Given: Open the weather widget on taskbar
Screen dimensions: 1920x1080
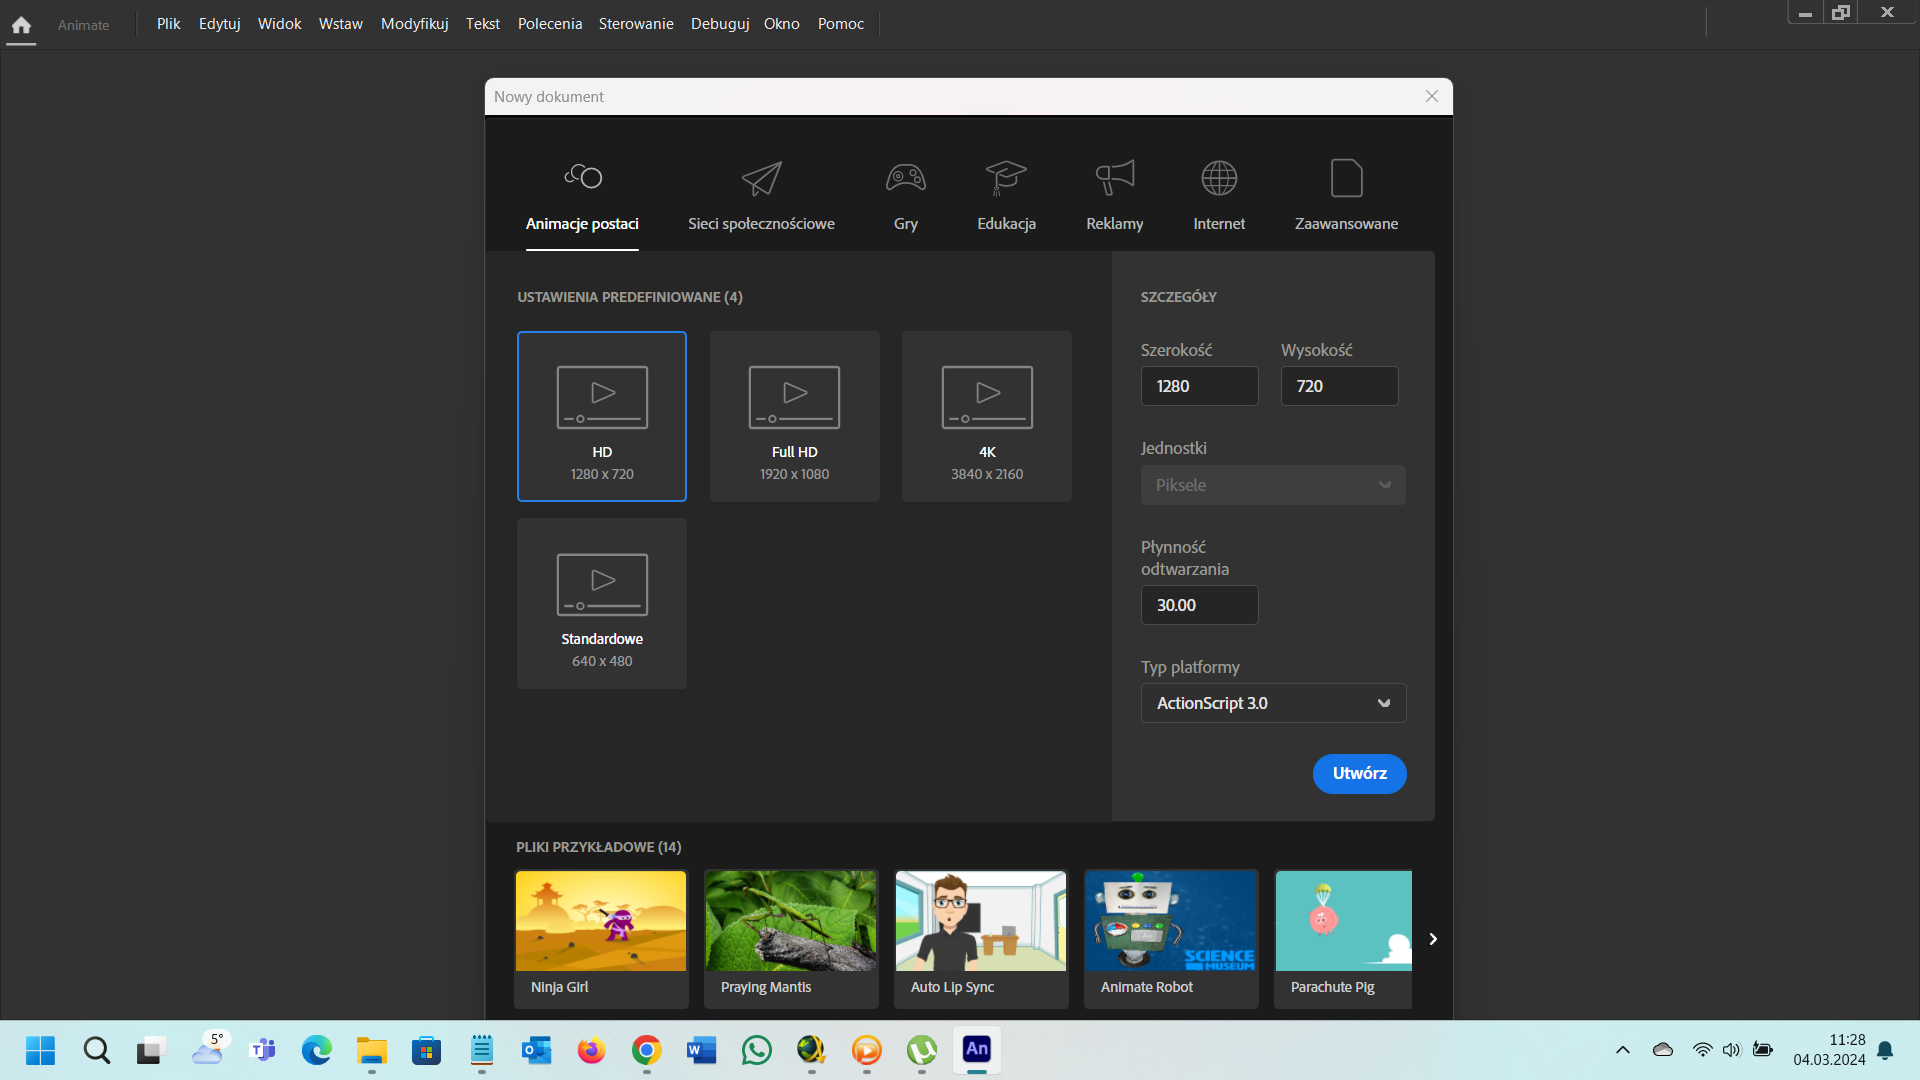Looking at the screenshot, I should coord(208,1050).
